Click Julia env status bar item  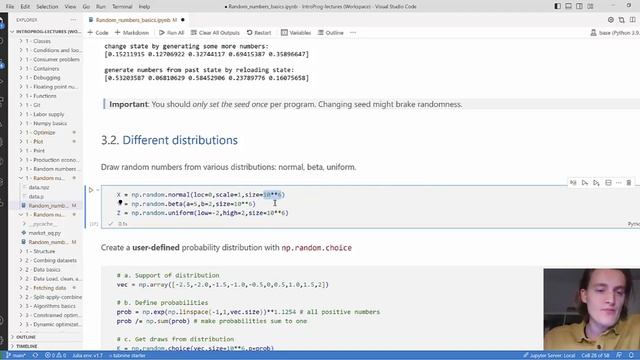click(x=87, y=356)
